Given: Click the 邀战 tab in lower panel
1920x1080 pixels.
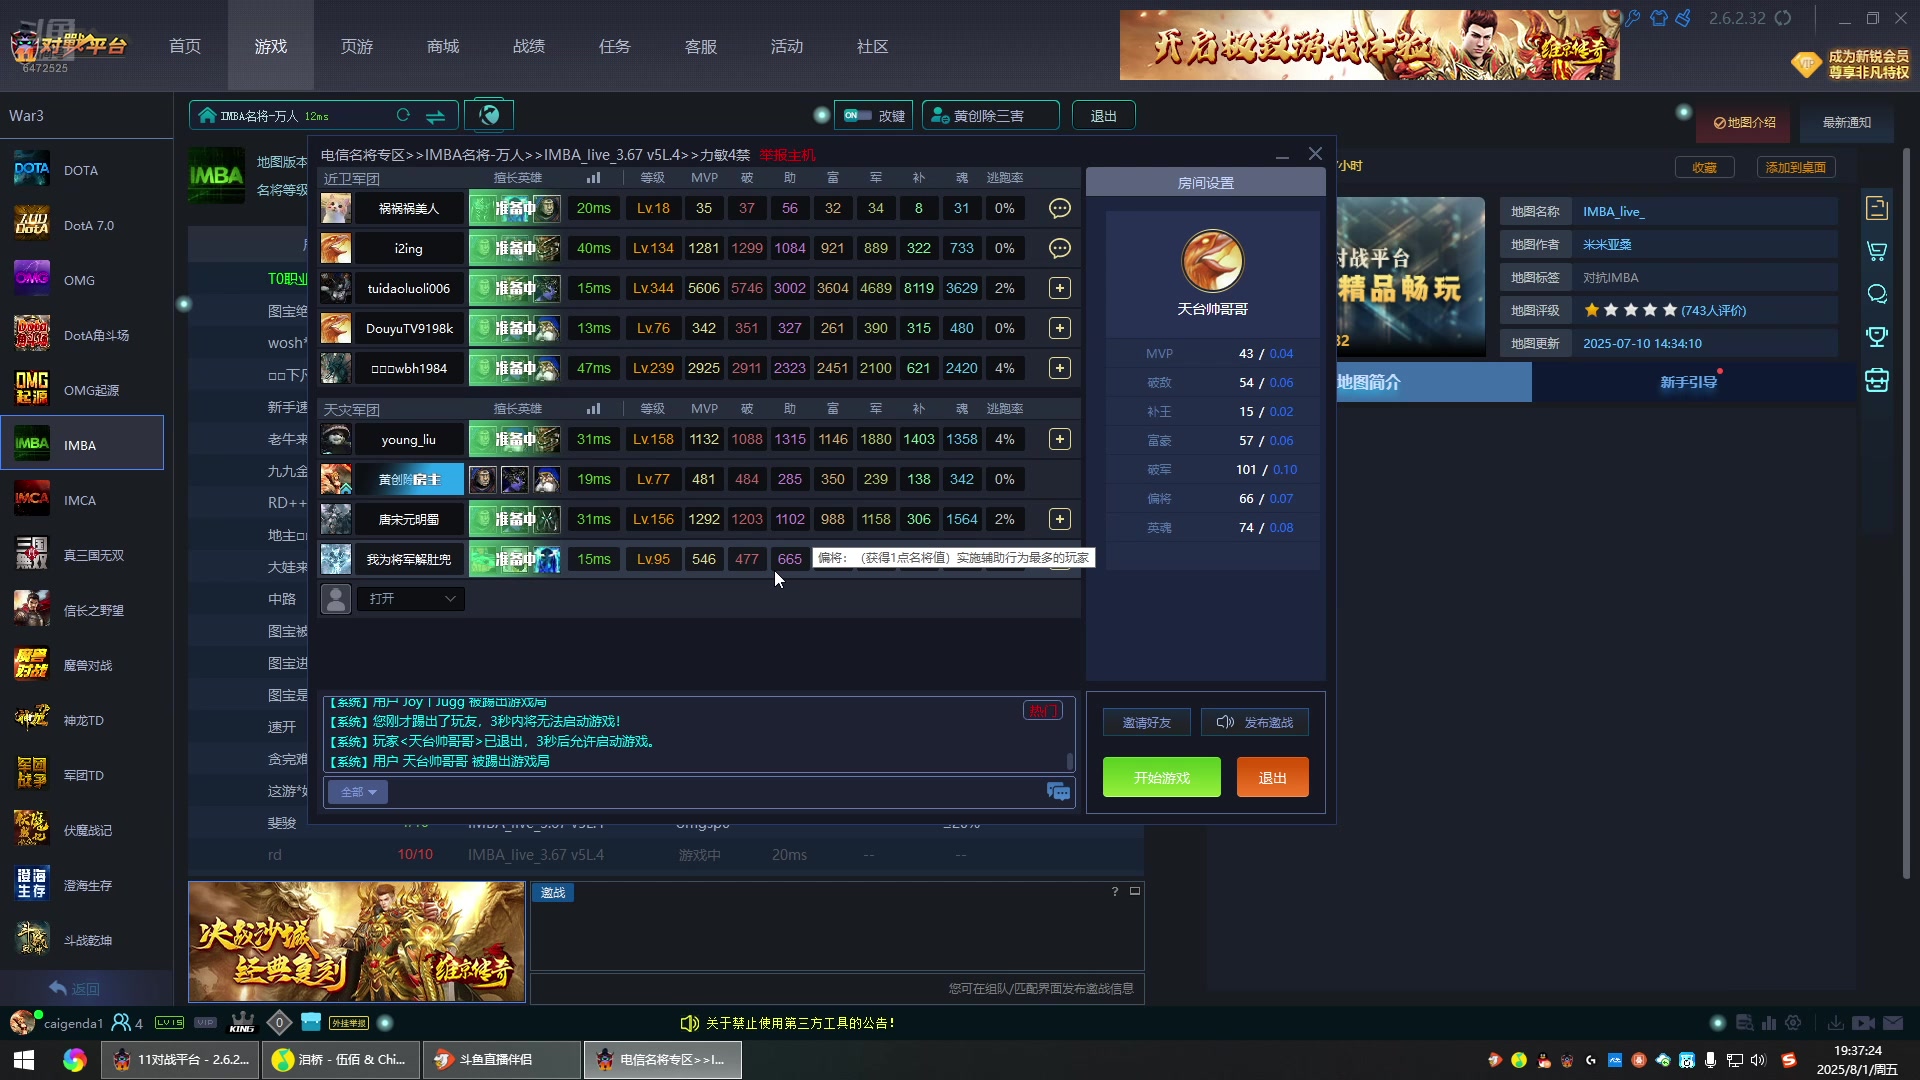Looking at the screenshot, I should click(553, 893).
